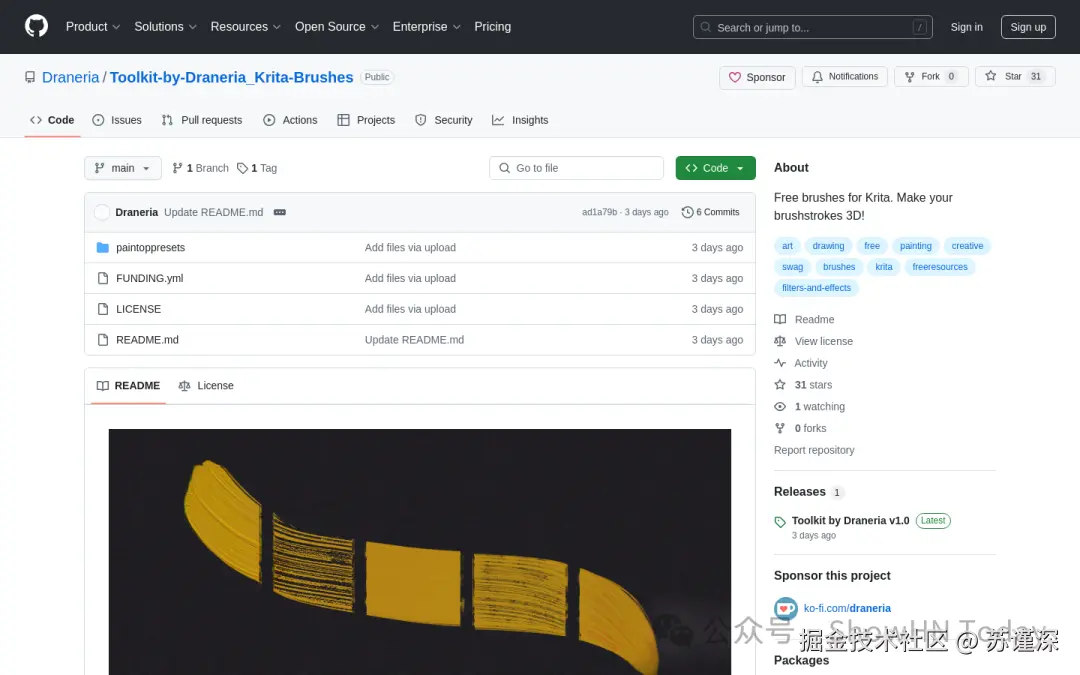Screen dimensions: 1080x675
Task: Expand the Open Source menu
Action: (x=337, y=27)
